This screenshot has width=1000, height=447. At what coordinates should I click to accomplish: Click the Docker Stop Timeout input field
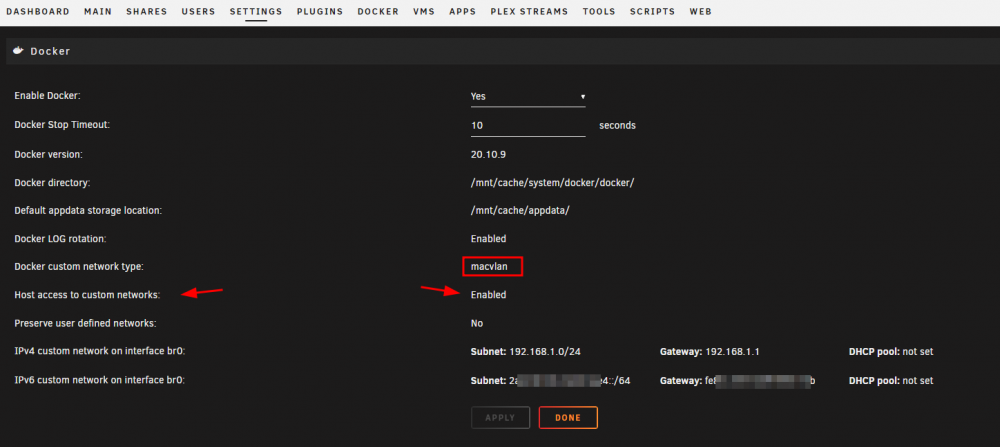tap(528, 126)
